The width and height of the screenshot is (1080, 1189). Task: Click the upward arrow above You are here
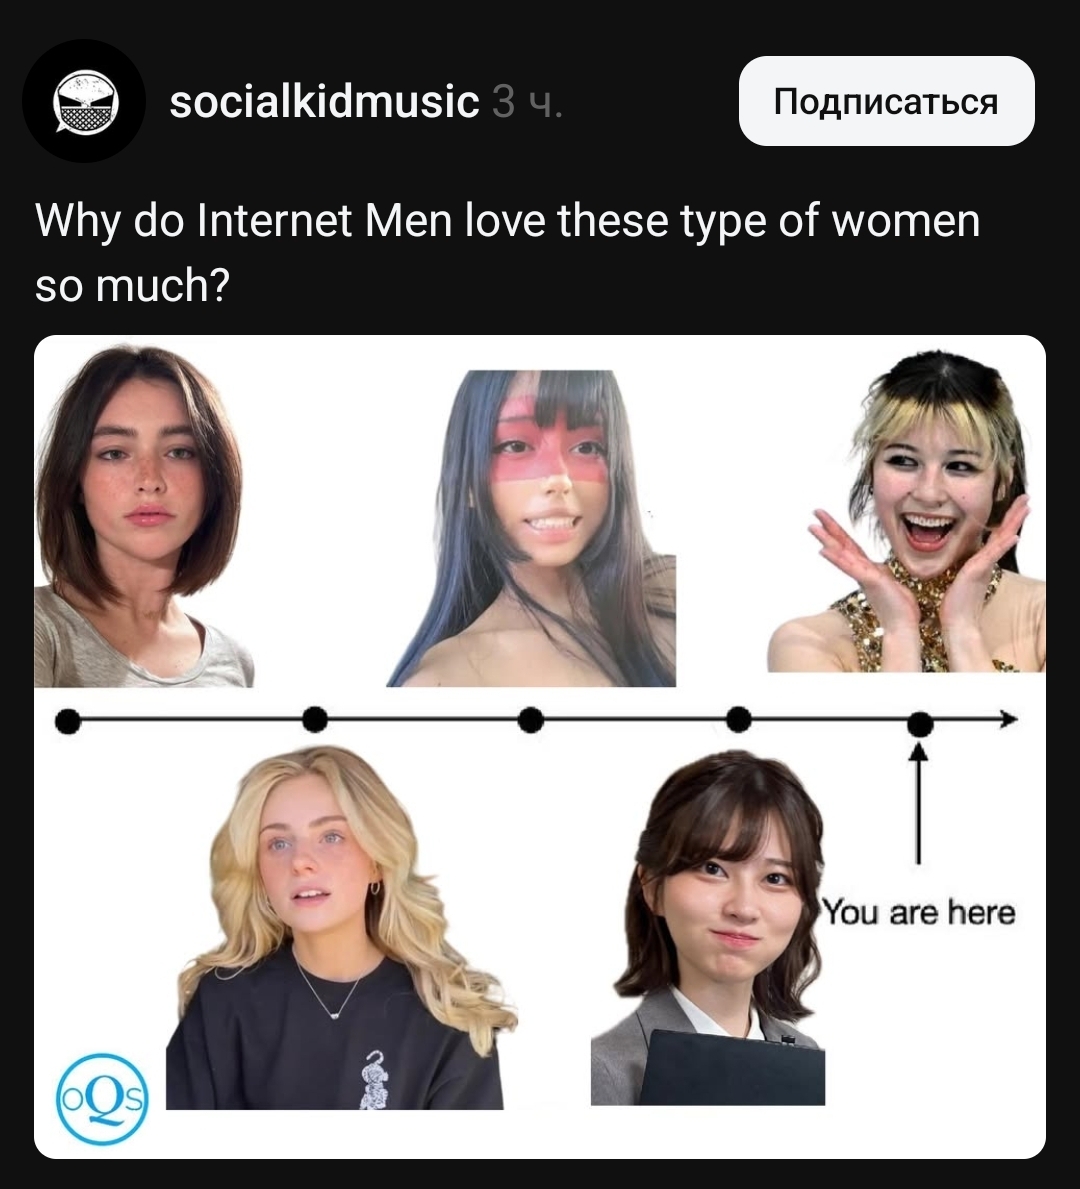(x=918, y=803)
